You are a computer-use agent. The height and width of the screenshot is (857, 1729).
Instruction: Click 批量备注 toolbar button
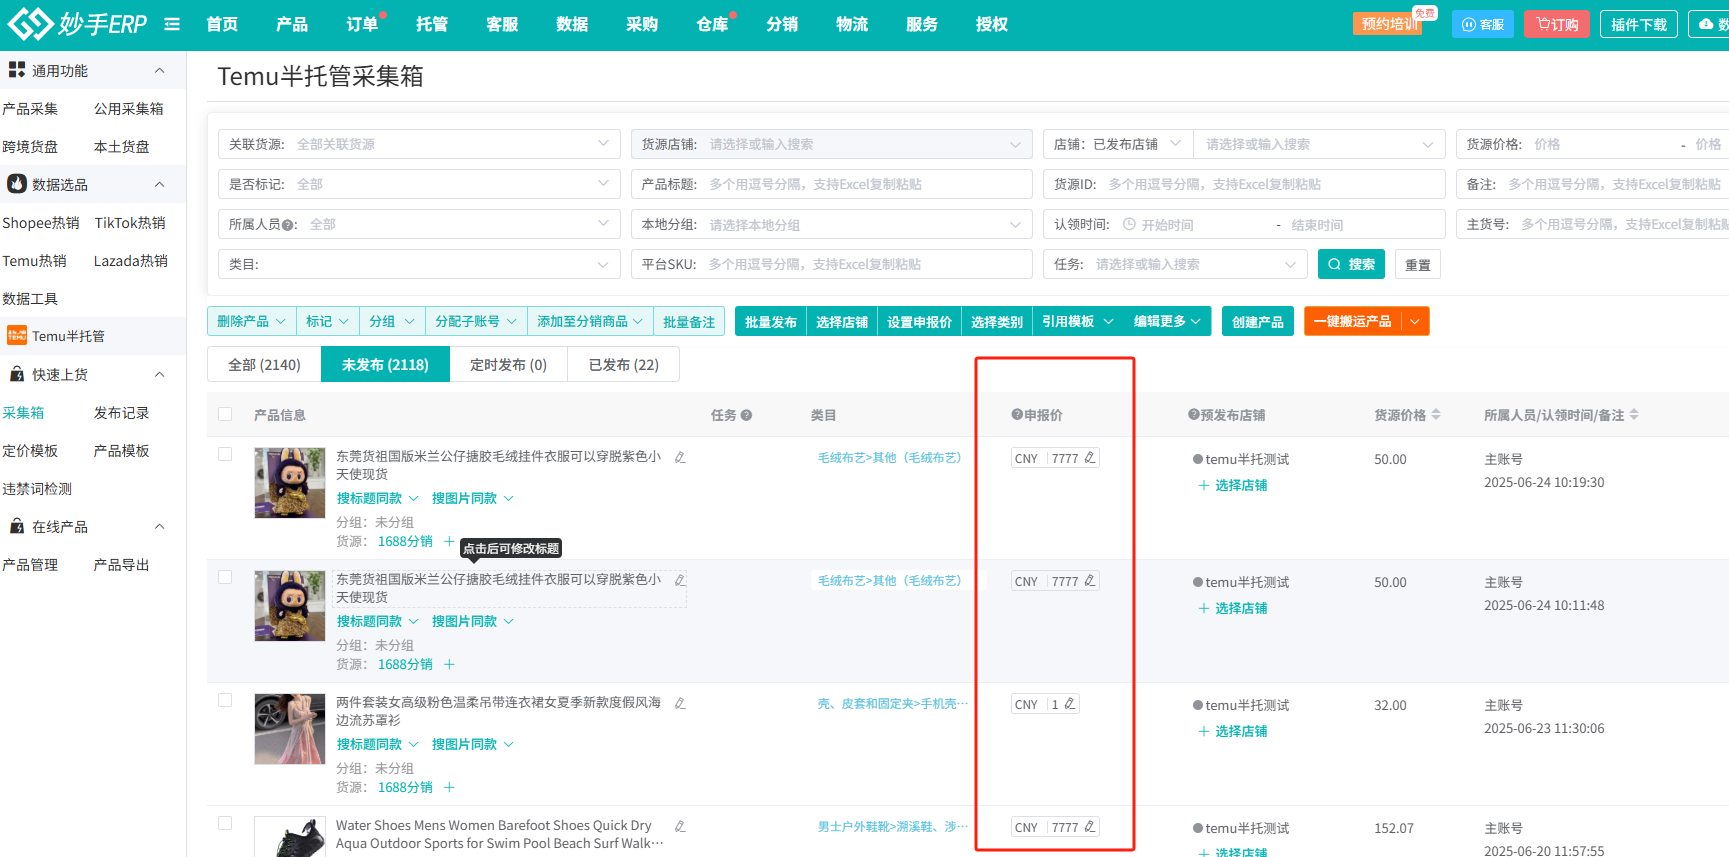(x=689, y=321)
